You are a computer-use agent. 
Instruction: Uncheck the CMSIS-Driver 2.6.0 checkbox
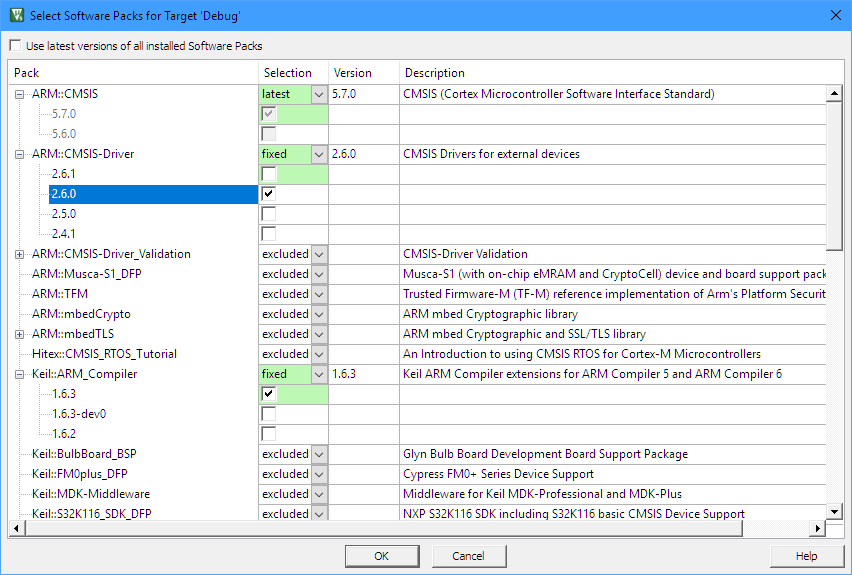tap(268, 194)
